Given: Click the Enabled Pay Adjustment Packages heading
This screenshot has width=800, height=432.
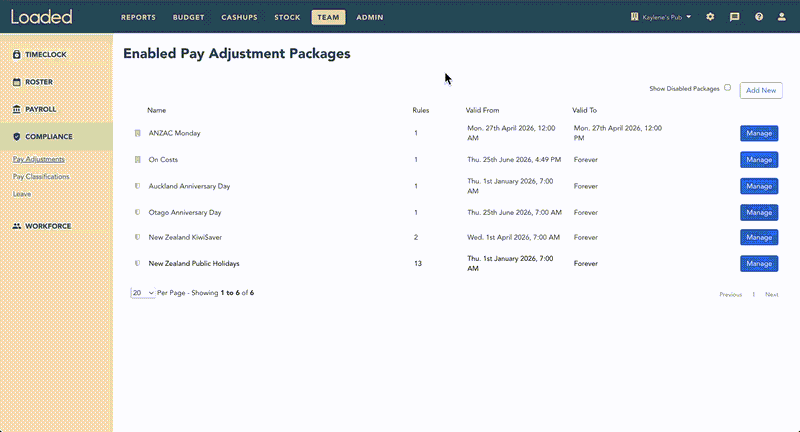Looking at the screenshot, I should tap(237, 54).
